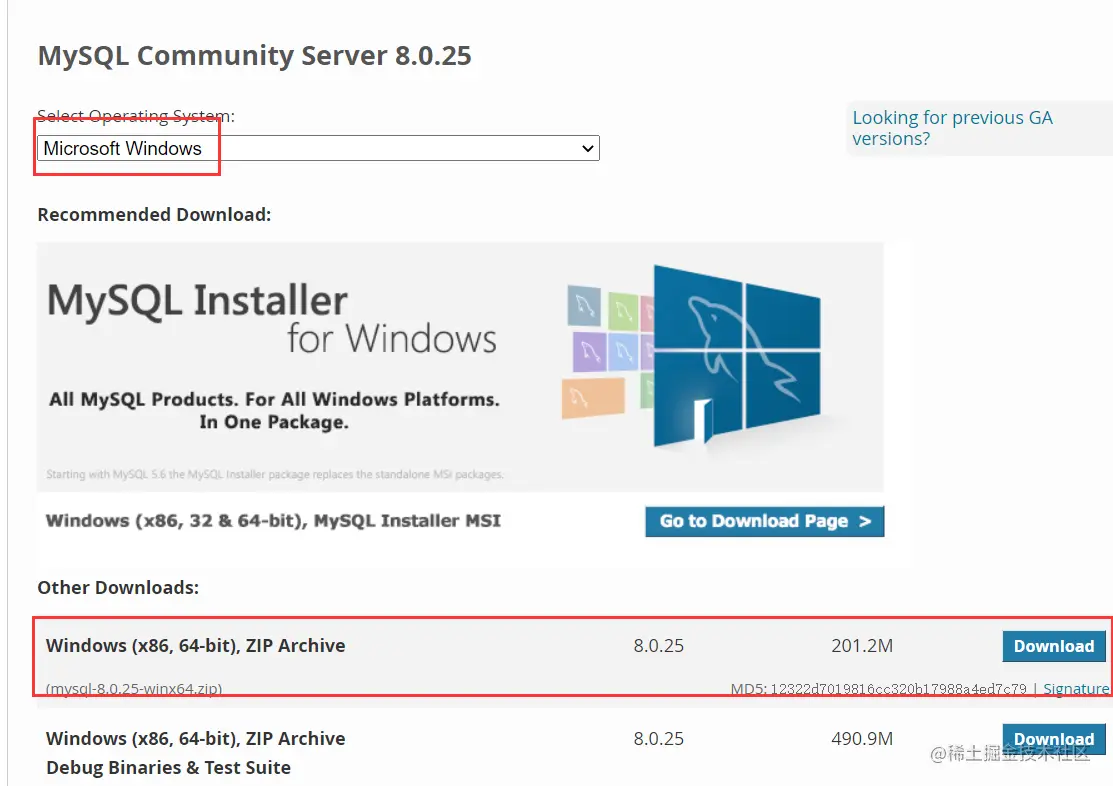Screen dimensions: 1113x786
Task: Select version 8.0.25 in the 490.9M row
Action: point(658,738)
